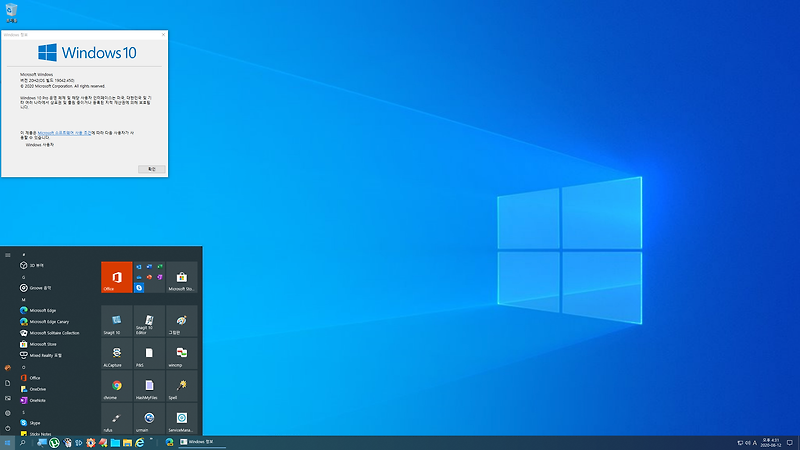Launch the chrome tile
Image resolution: width=800 pixels, height=450 pixels.
coord(116,386)
